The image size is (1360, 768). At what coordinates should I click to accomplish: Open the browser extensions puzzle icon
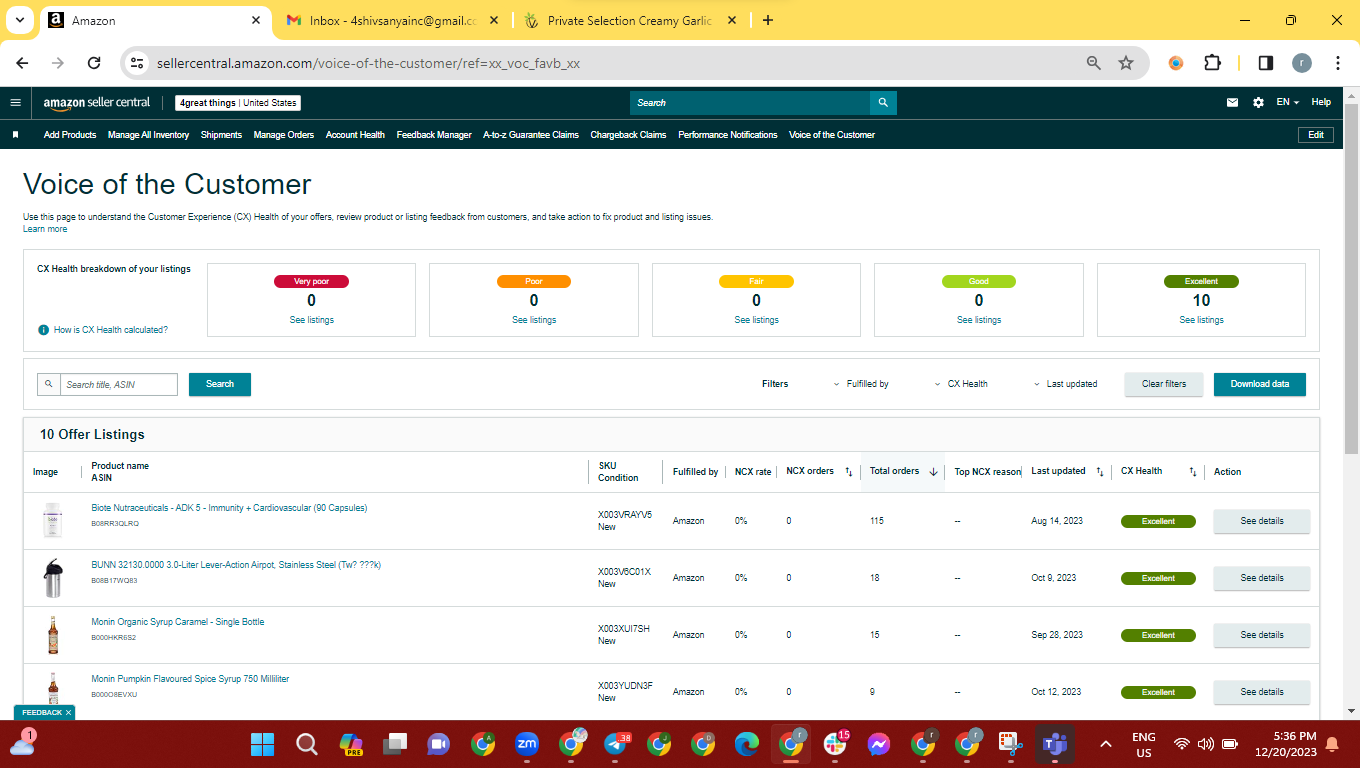pyautogui.click(x=1212, y=62)
